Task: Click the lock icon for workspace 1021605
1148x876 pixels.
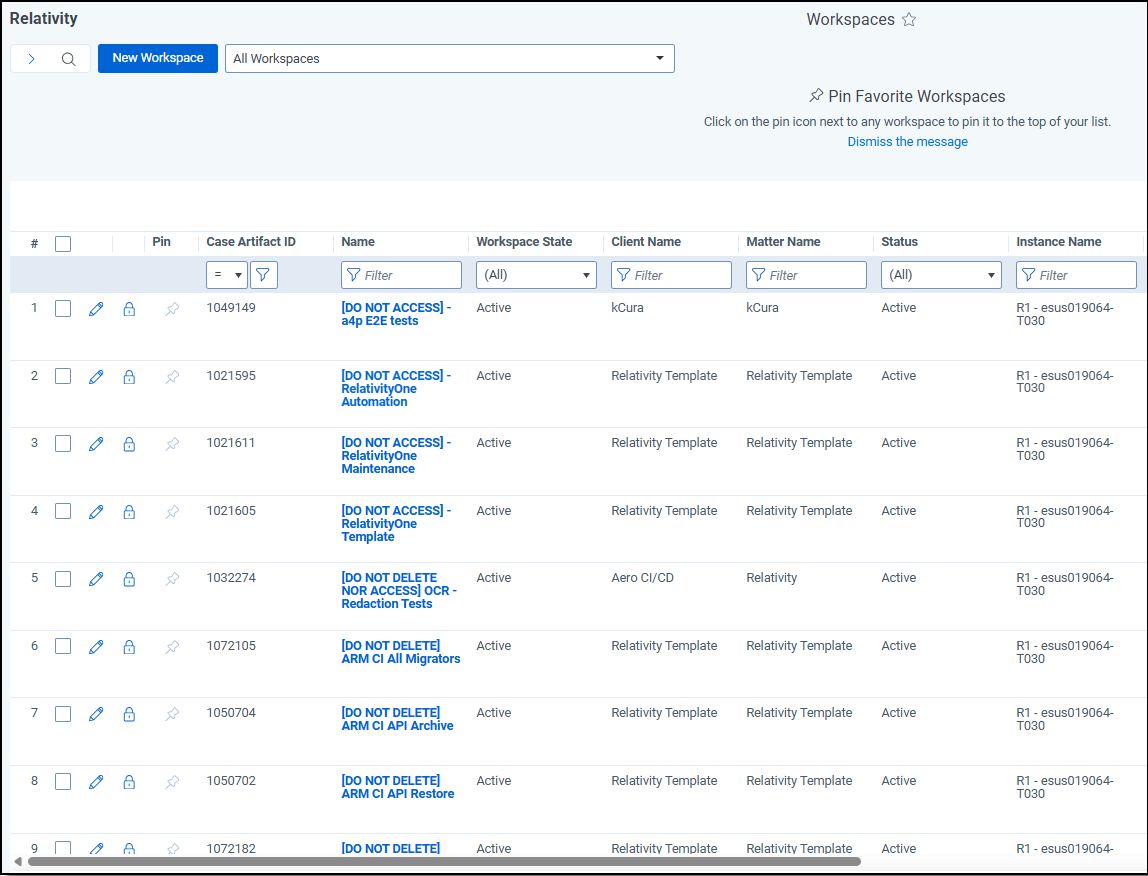Action: point(129,511)
